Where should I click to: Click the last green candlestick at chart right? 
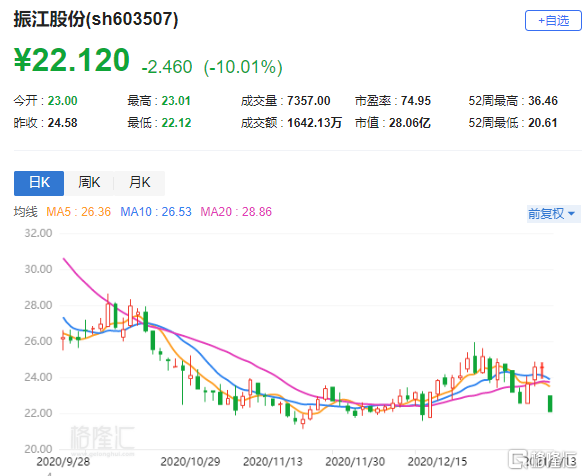pyautogui.click(x=550, y=404)
